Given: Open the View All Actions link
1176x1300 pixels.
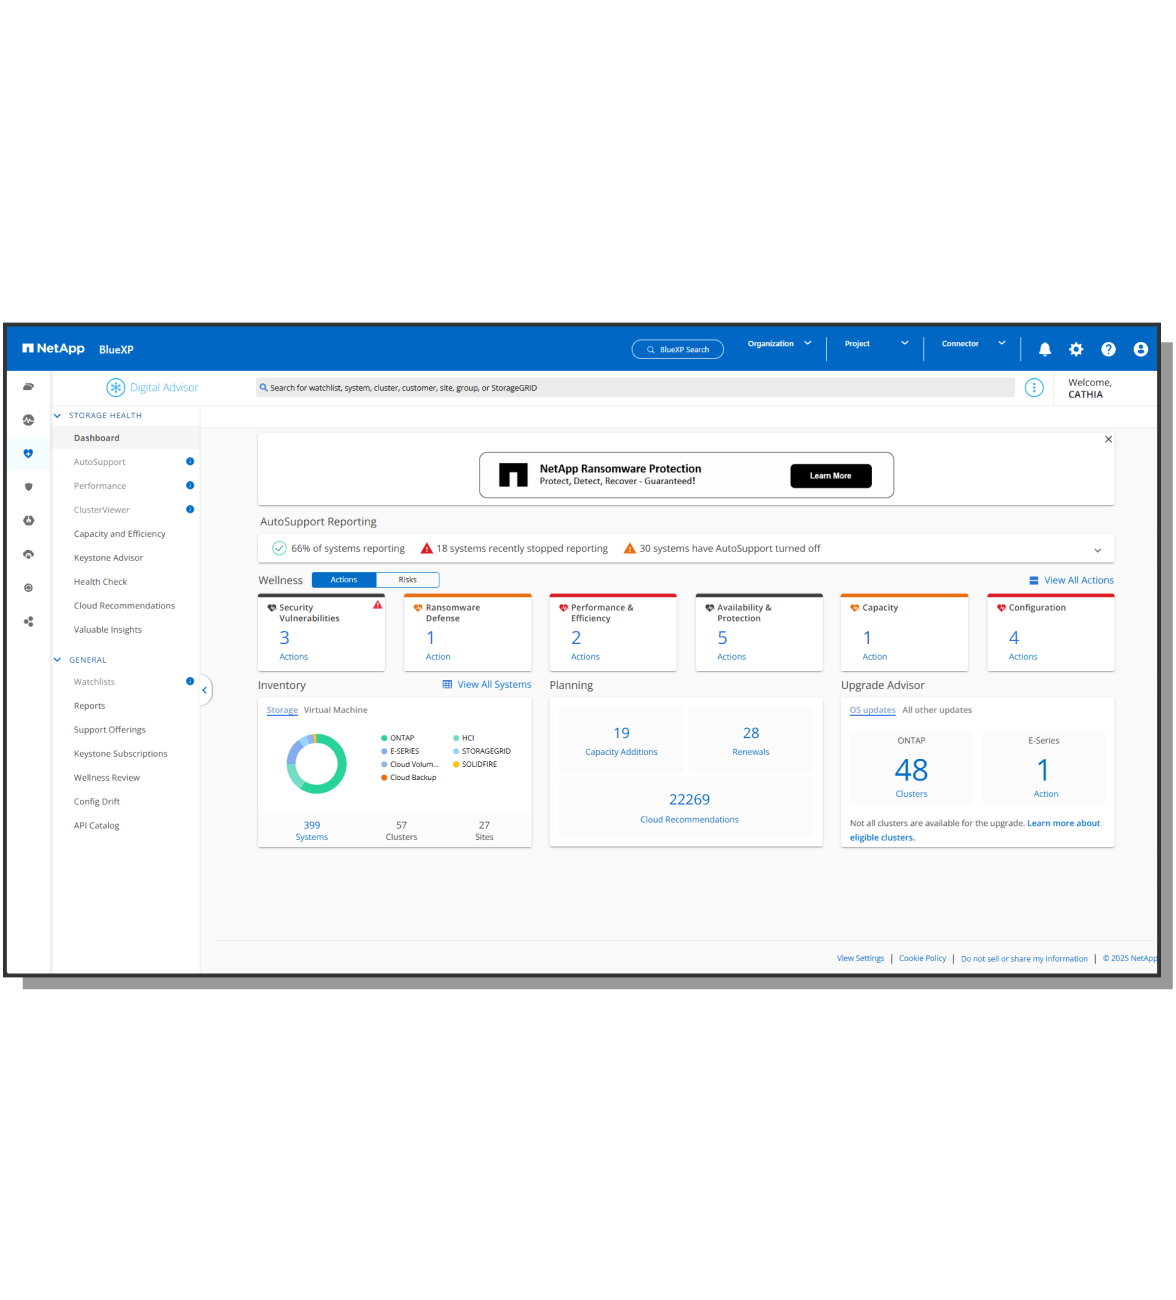Looking at the screenshot, I should coord(1078,580).
